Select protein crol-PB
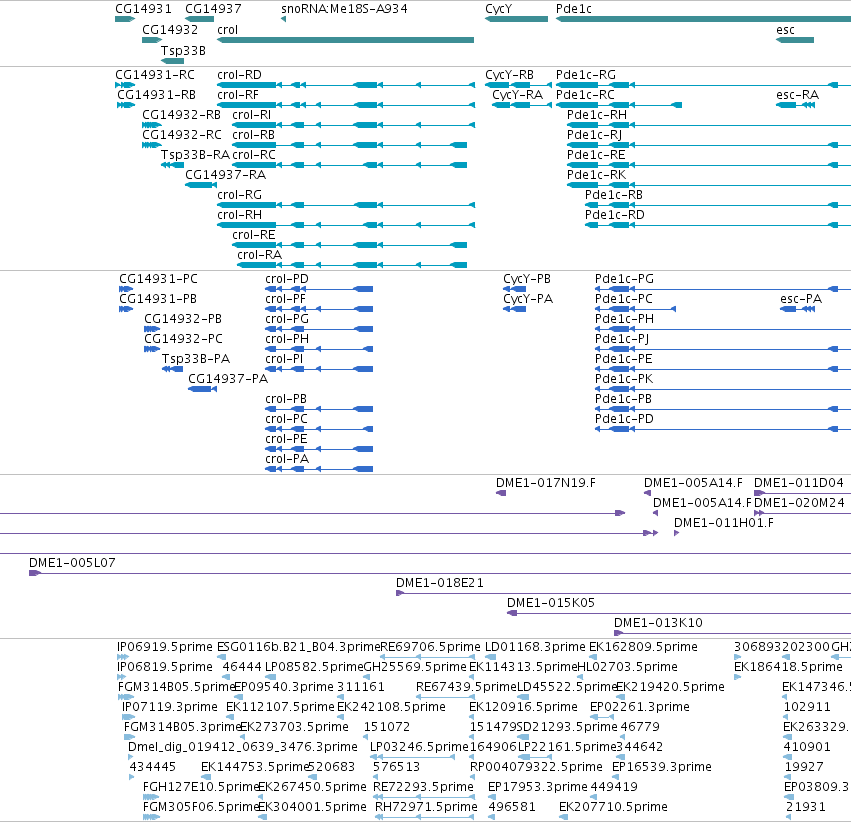The image size is (851, 822). (x=286, y=398)
